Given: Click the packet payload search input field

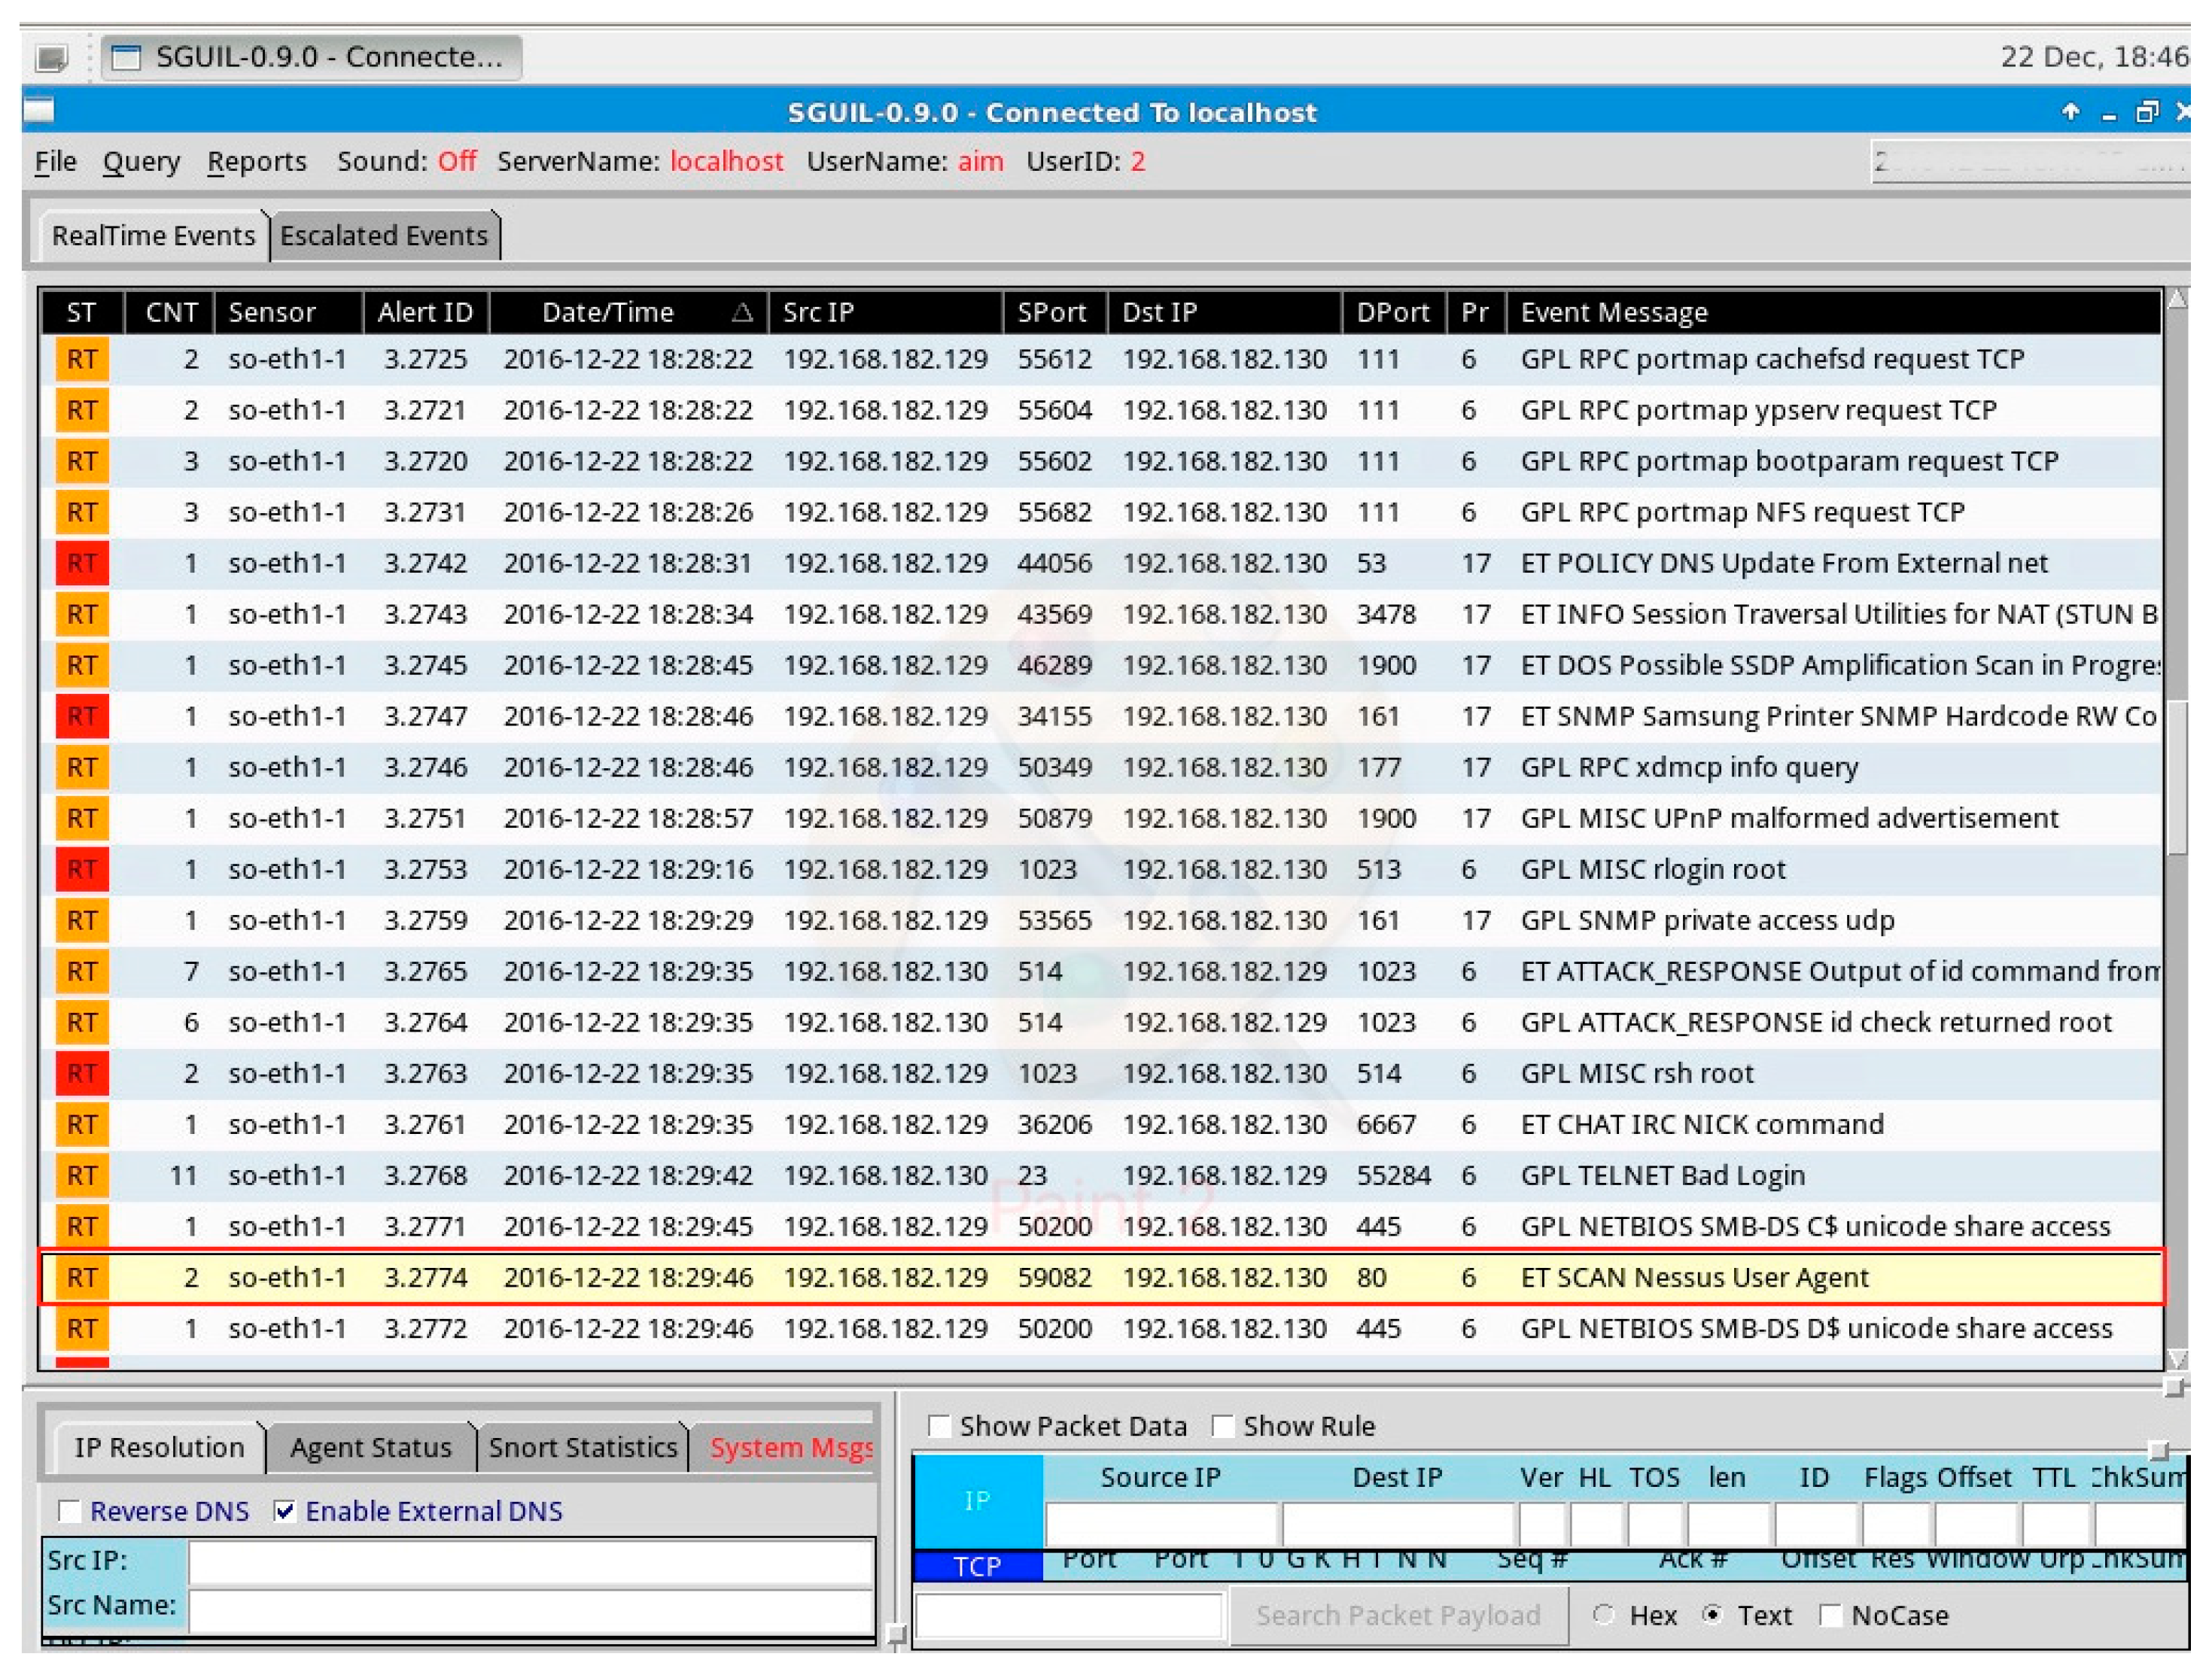Looking at the screenshot, I should point(1069,1616).
